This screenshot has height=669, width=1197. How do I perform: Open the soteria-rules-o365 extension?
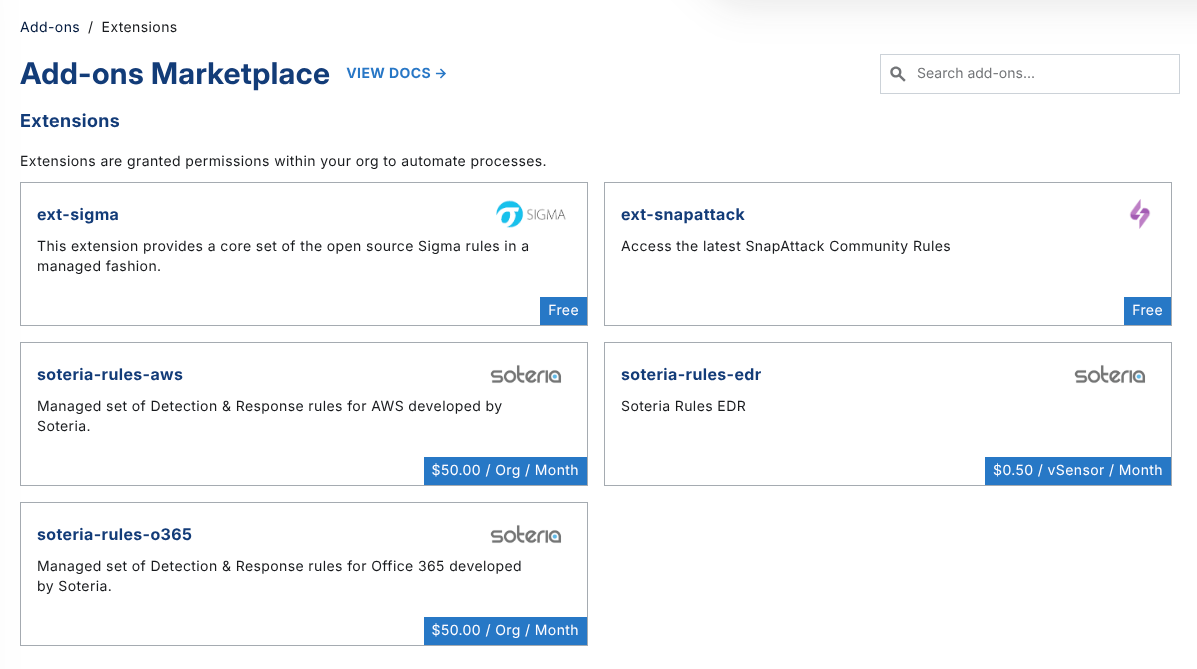coord(115,535)
